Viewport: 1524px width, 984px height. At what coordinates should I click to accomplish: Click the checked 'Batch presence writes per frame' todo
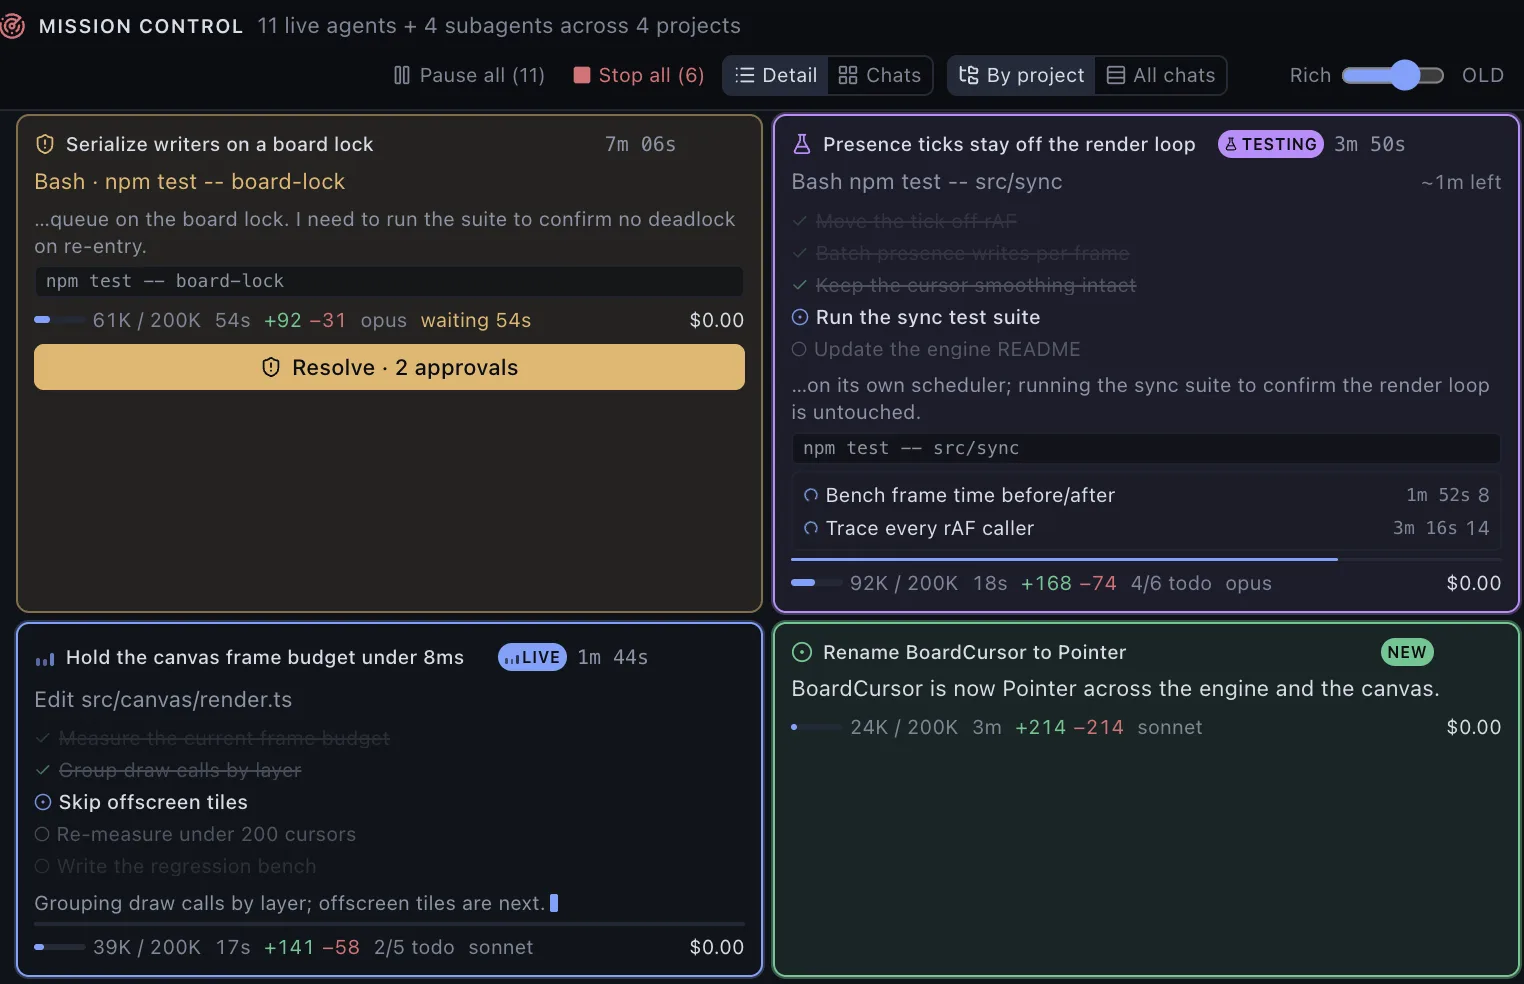[x=961, y=253]
